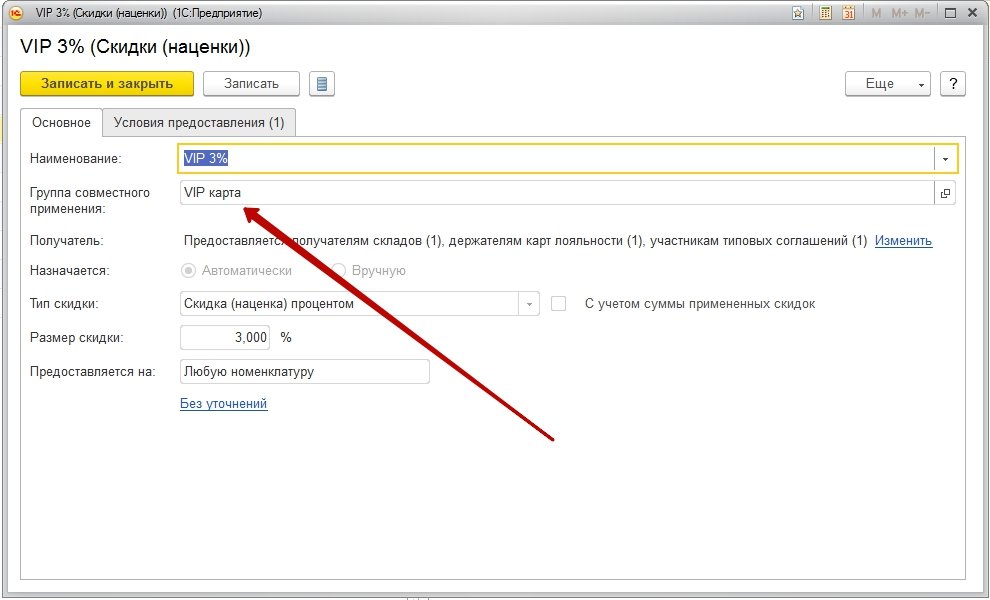Click the open-form icon in Группа совместного применения

pyautogui.click(x=945, y=193)
